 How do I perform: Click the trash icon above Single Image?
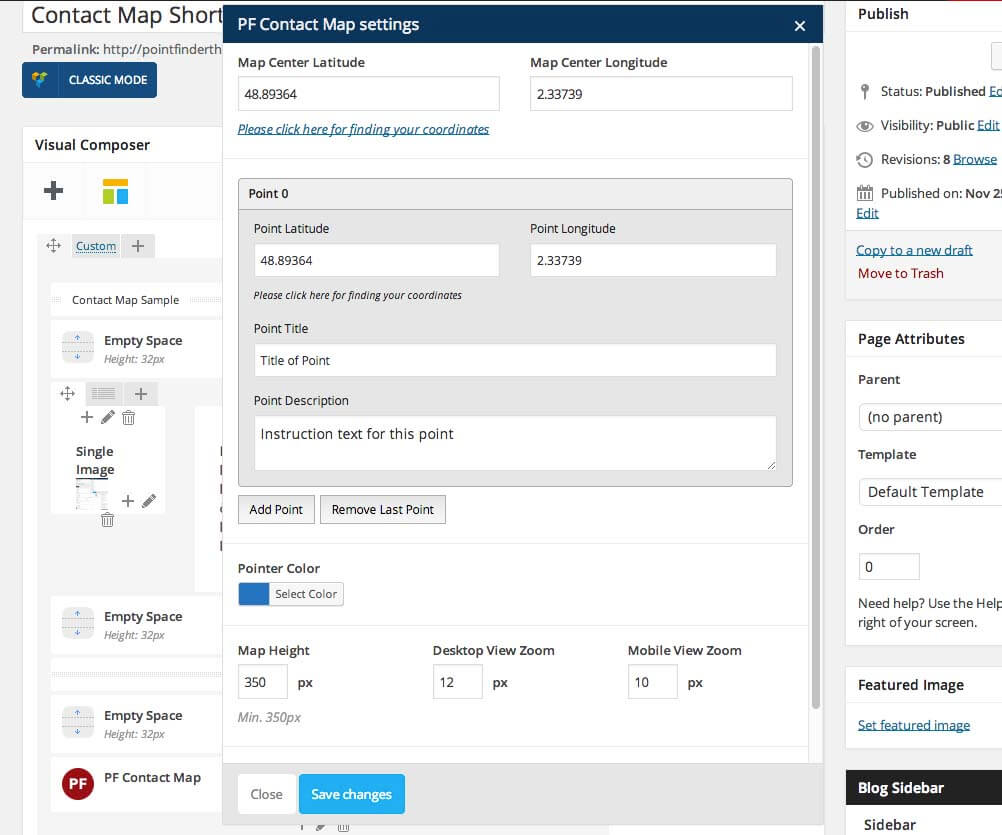click(128, 417)
